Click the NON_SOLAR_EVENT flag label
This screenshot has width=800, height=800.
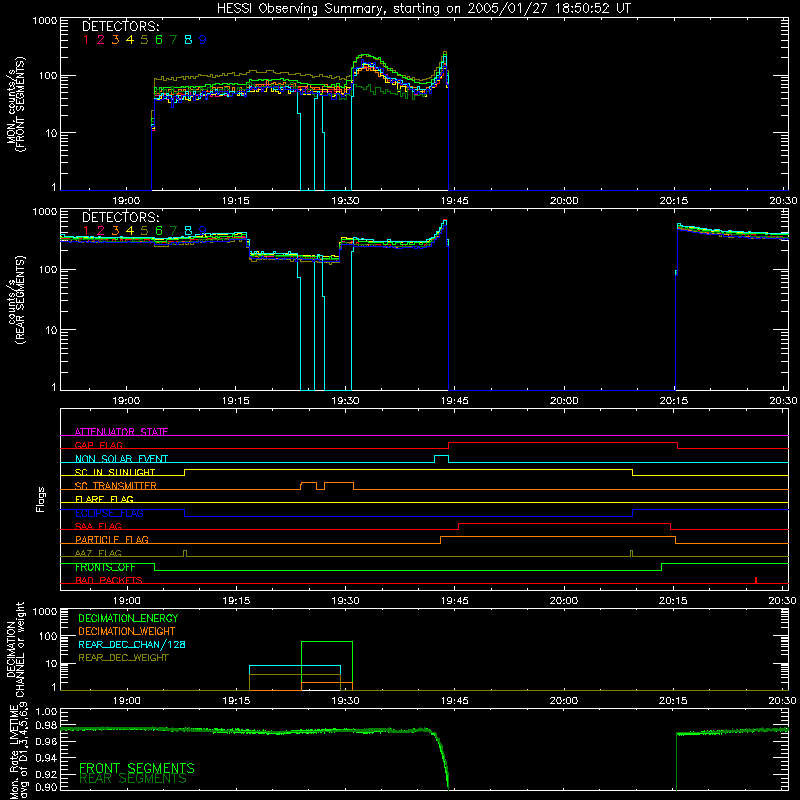tap(121, 459)
